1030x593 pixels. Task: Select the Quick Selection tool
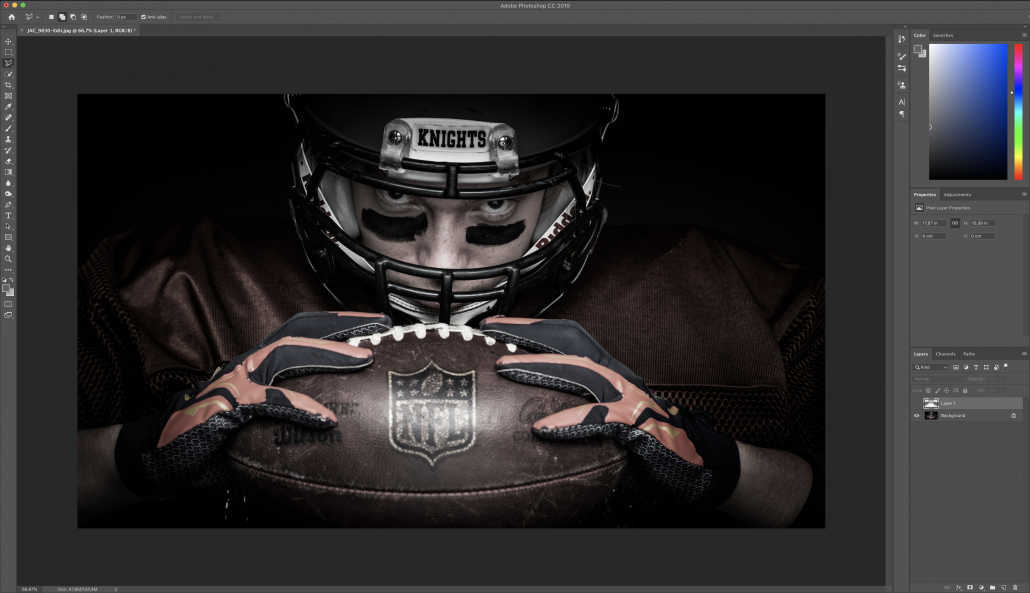(x=9, y=74)
